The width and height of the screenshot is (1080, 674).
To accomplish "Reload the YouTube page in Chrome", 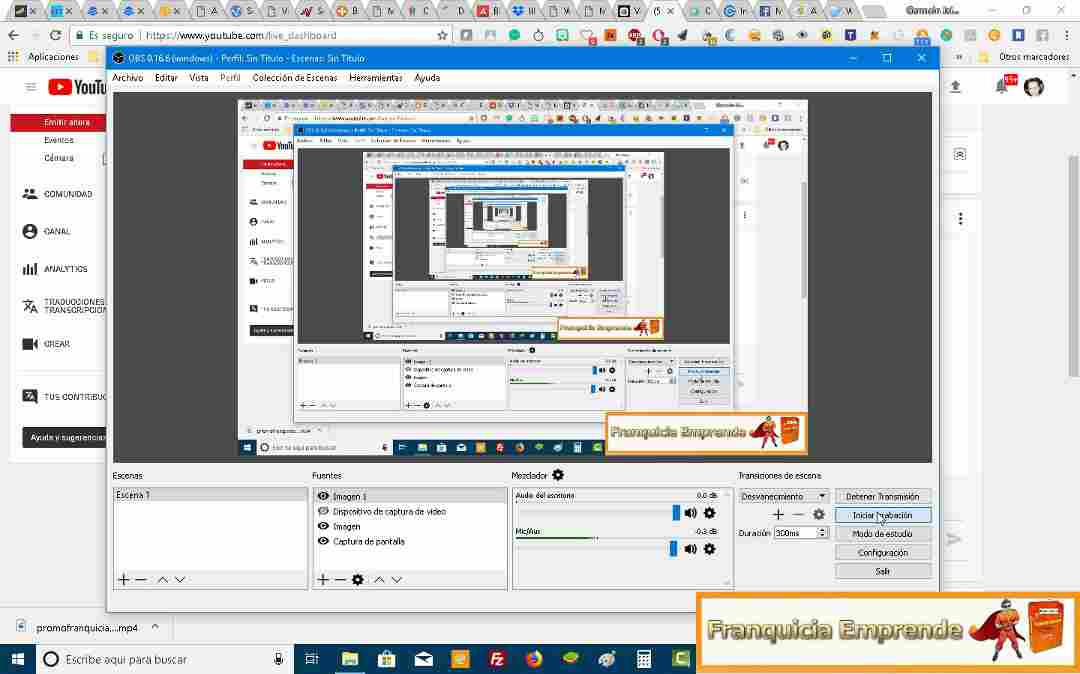I will [x=56, y=35].
